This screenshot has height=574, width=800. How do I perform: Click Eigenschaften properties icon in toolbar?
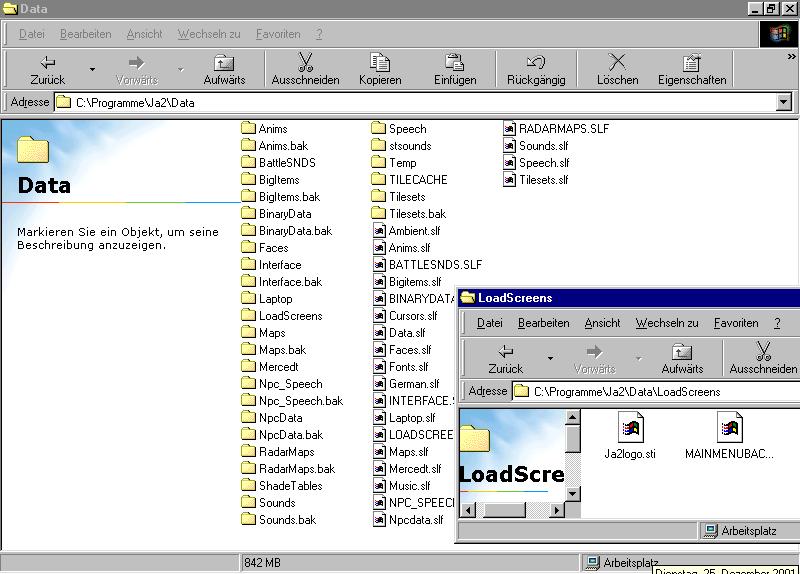coord(692,62)
